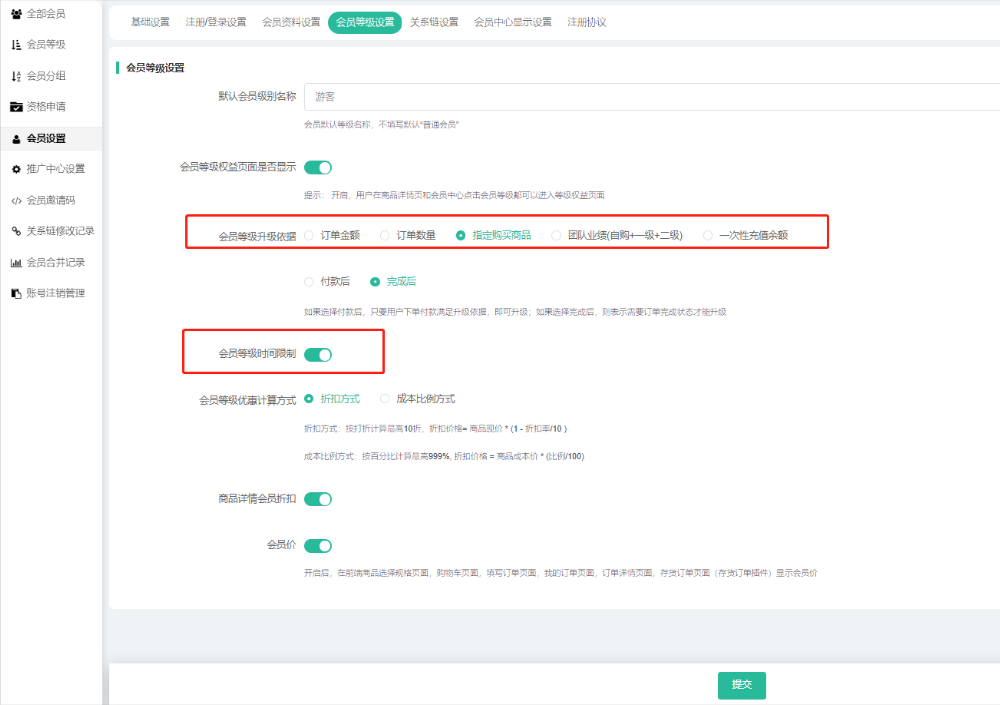Click the 推广中心设置 gear icon
Viewport: 1000px width, 705px height.
pyautogui.click(x=16, y=169)
